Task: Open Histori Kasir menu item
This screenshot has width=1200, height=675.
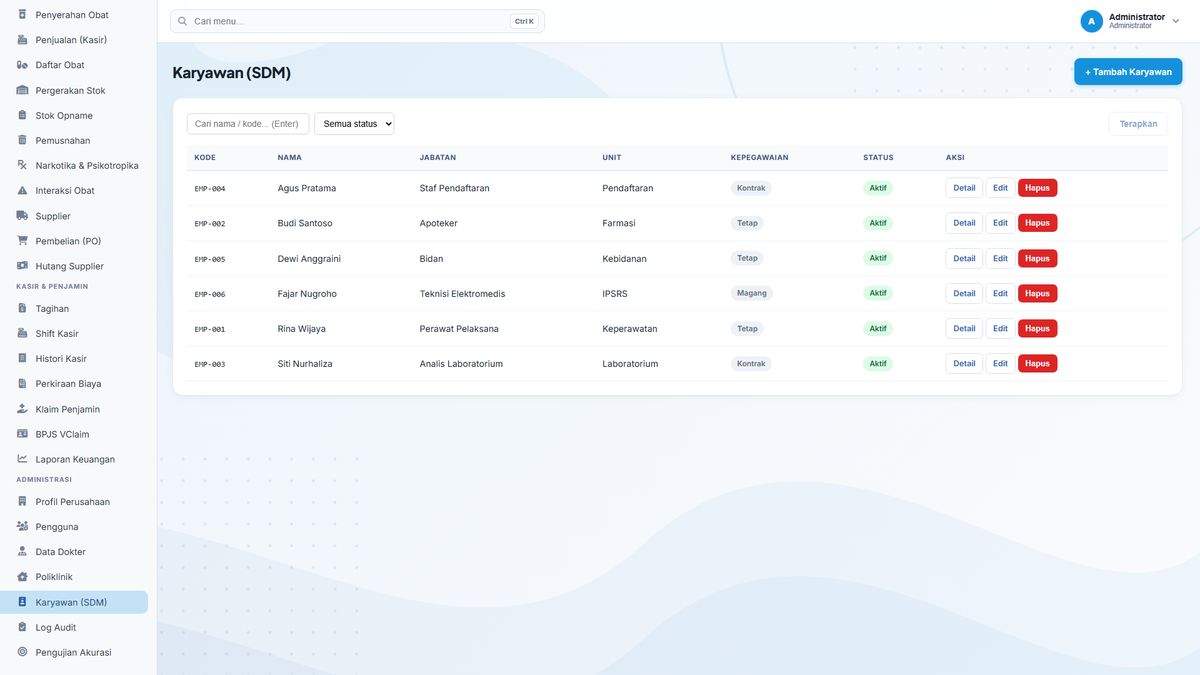Action: (x=74, y=359)
